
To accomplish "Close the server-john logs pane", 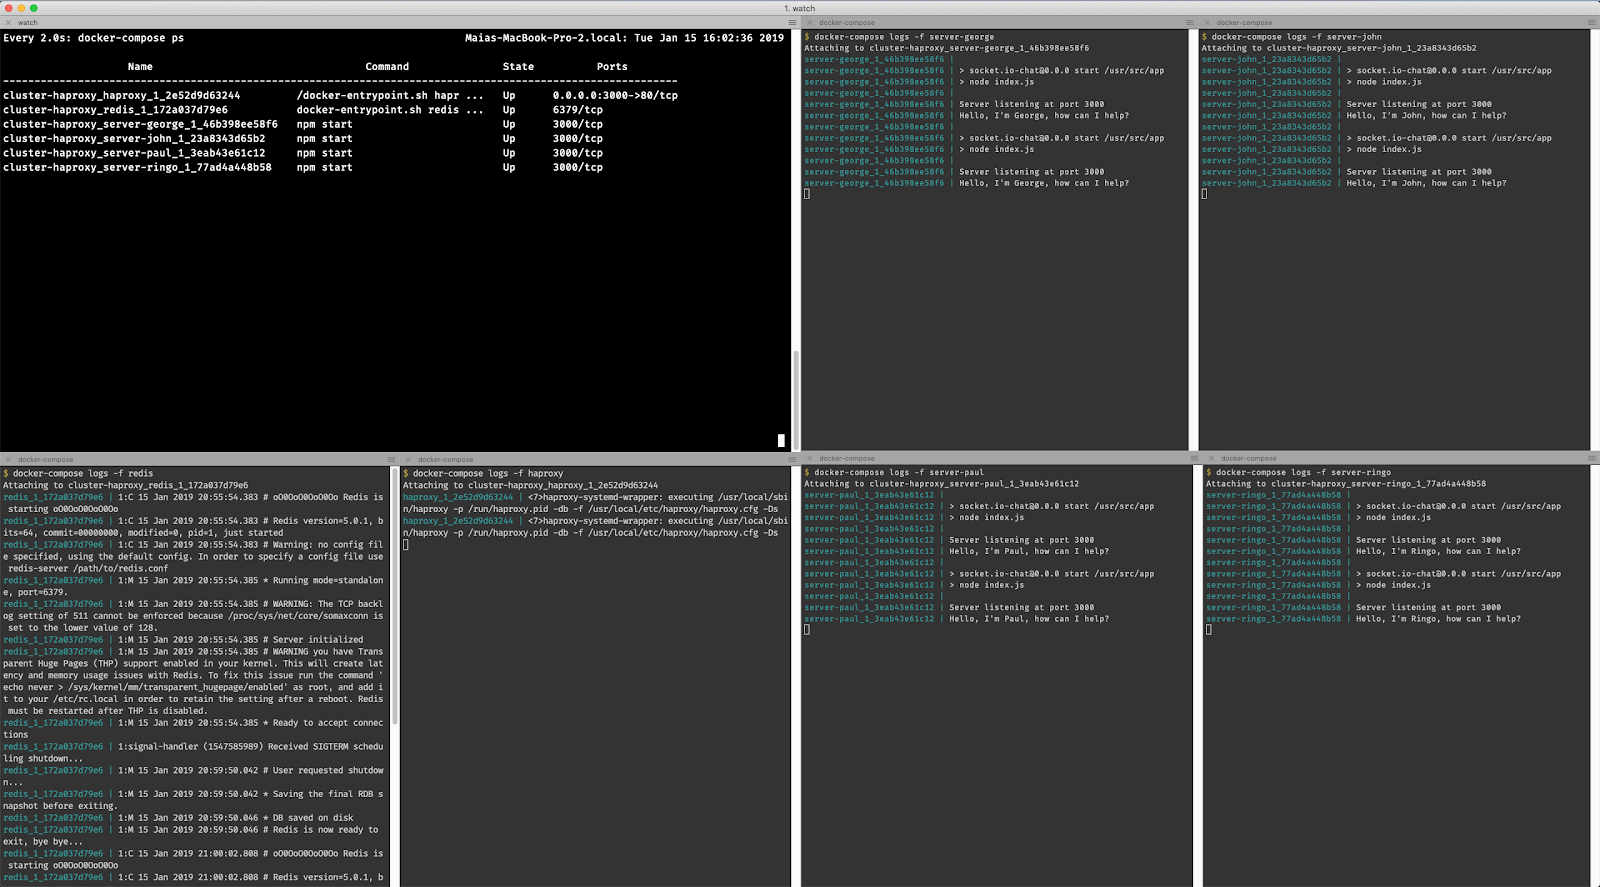I will [x=1207, y=22].
